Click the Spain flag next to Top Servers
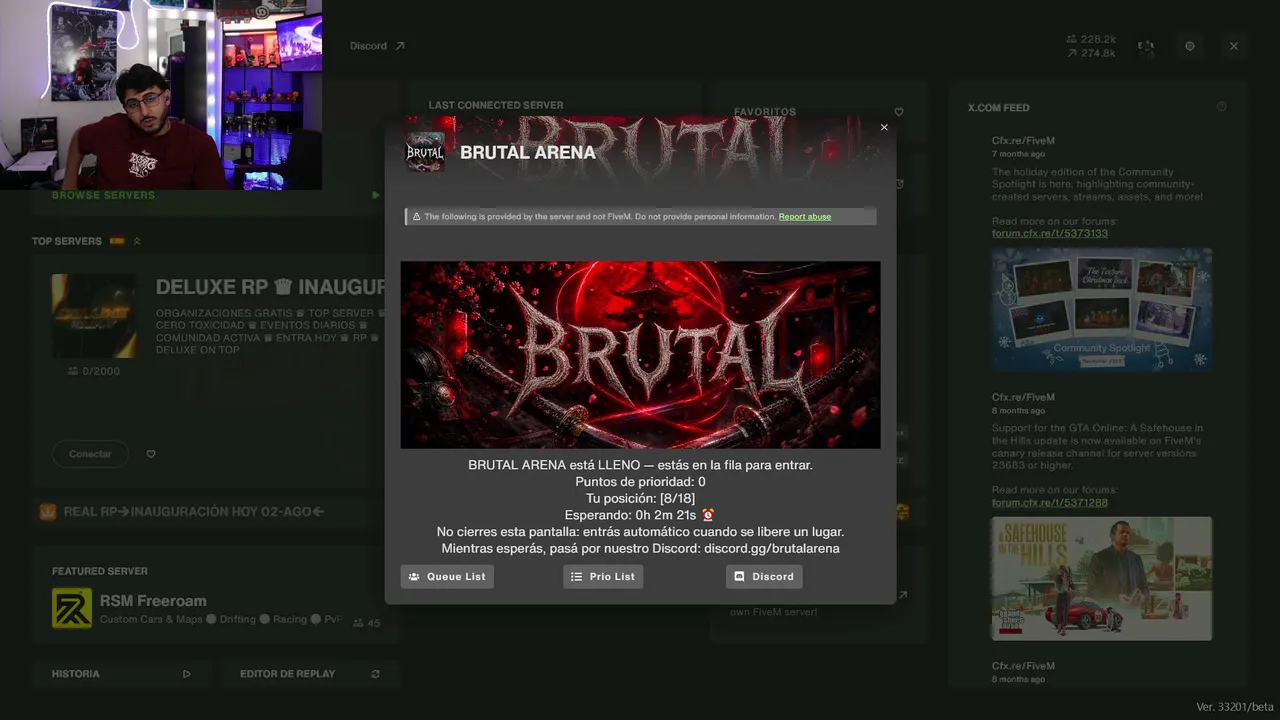1280x720 pixels. 117,241
